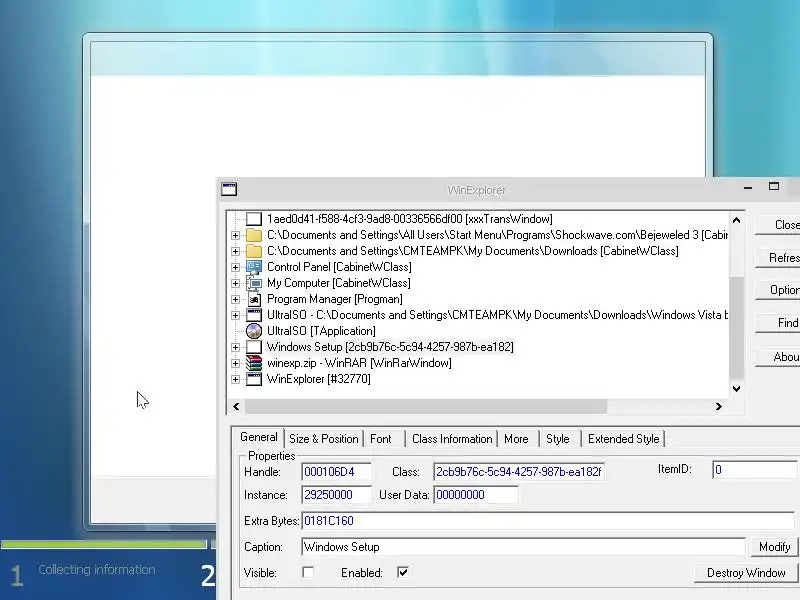Image resolution: width=800 pixels, height=600 pixels.
Task: Click the horizontal scrollbar thumb of the window list
Action: (426, 407)
